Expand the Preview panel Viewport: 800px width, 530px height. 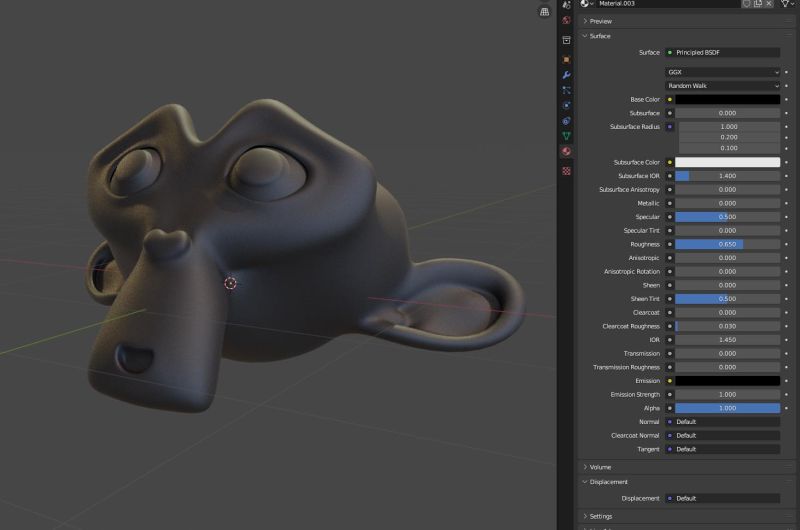pos(601,21)
